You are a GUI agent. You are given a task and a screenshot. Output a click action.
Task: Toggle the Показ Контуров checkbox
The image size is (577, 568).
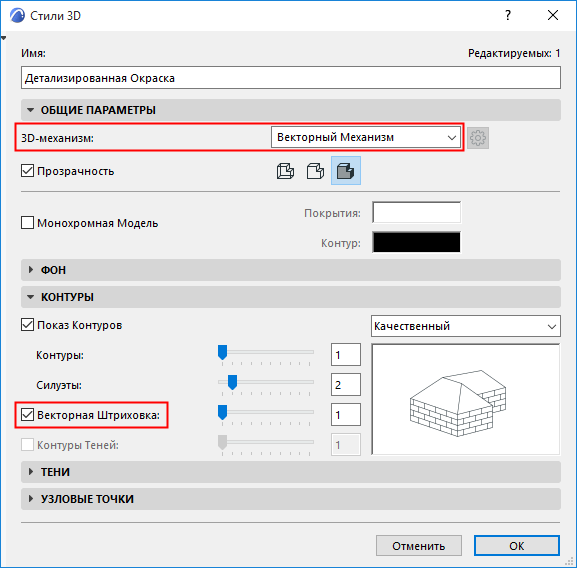tap(28, 325)
